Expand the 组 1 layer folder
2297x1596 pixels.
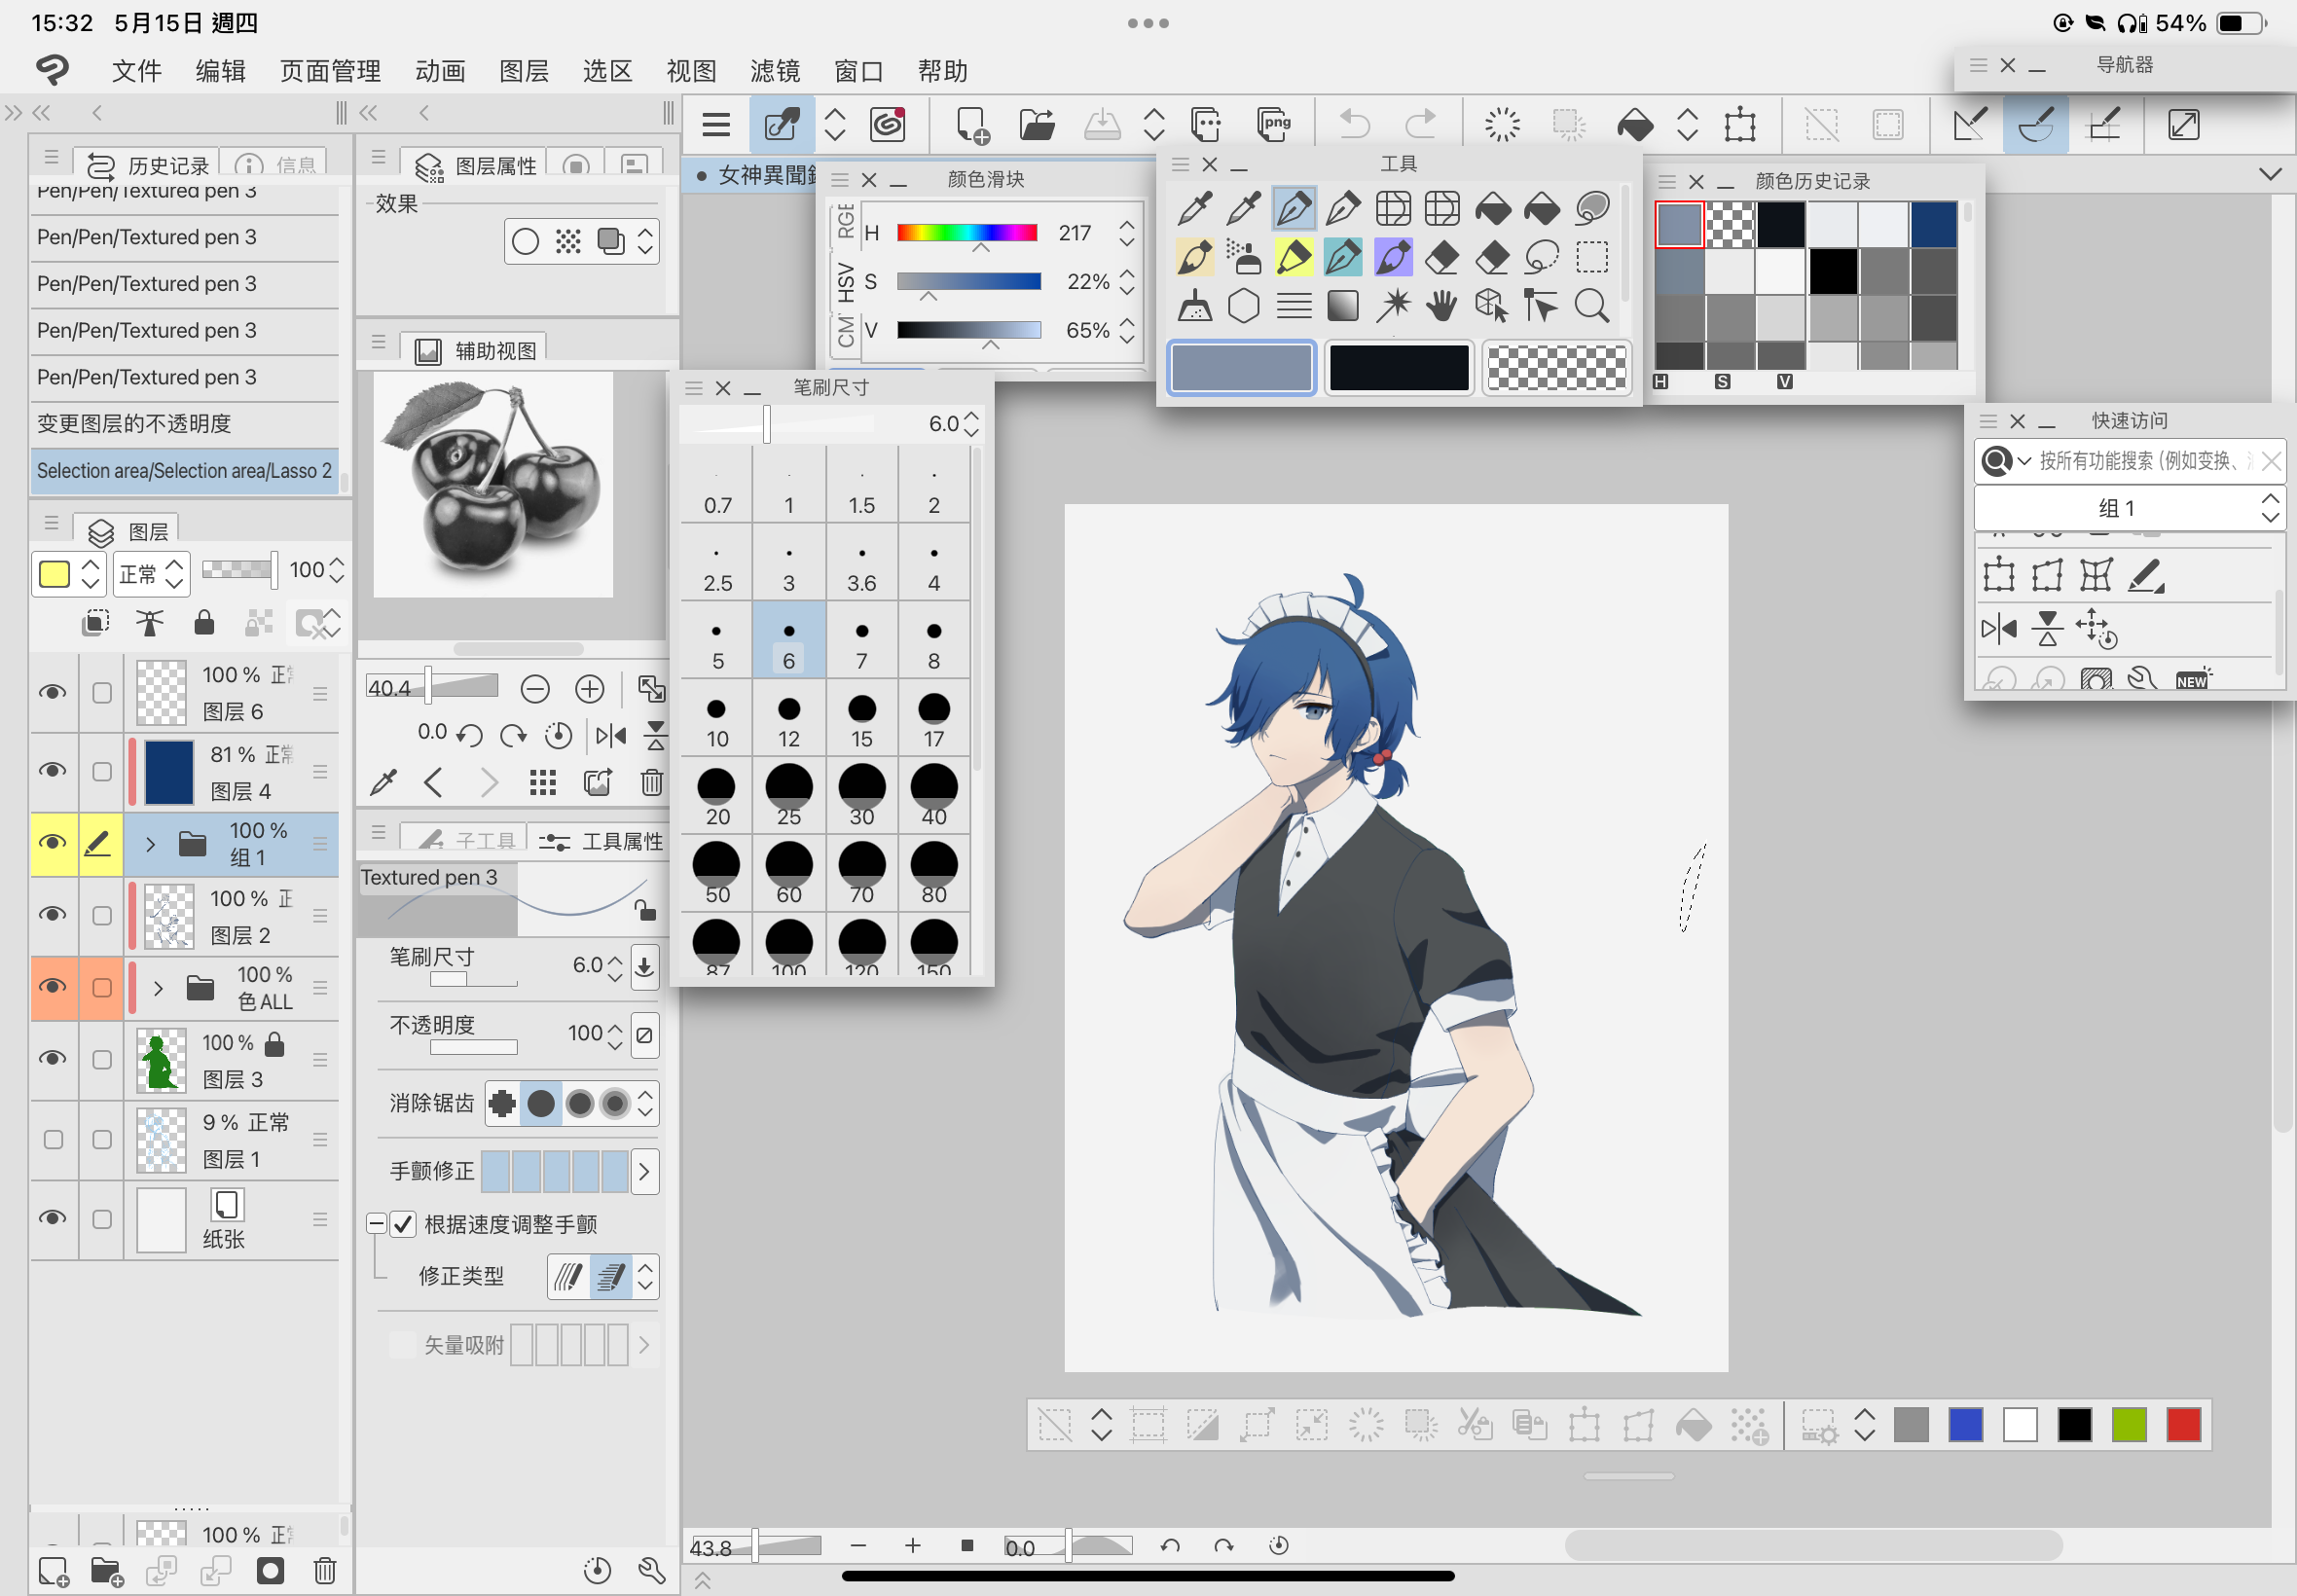pos(150,843)
